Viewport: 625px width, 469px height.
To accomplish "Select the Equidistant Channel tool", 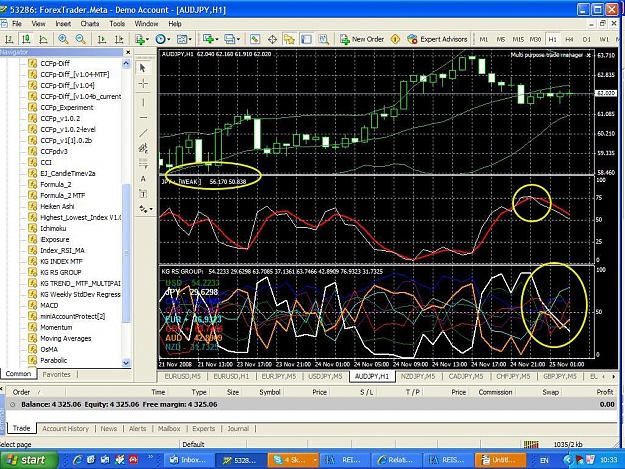I will coord(143,148).
